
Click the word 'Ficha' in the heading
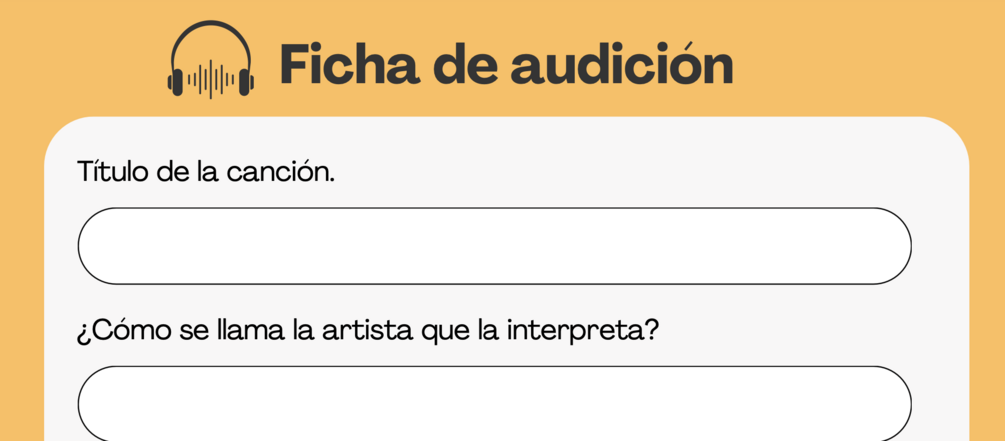coord(350,64)
